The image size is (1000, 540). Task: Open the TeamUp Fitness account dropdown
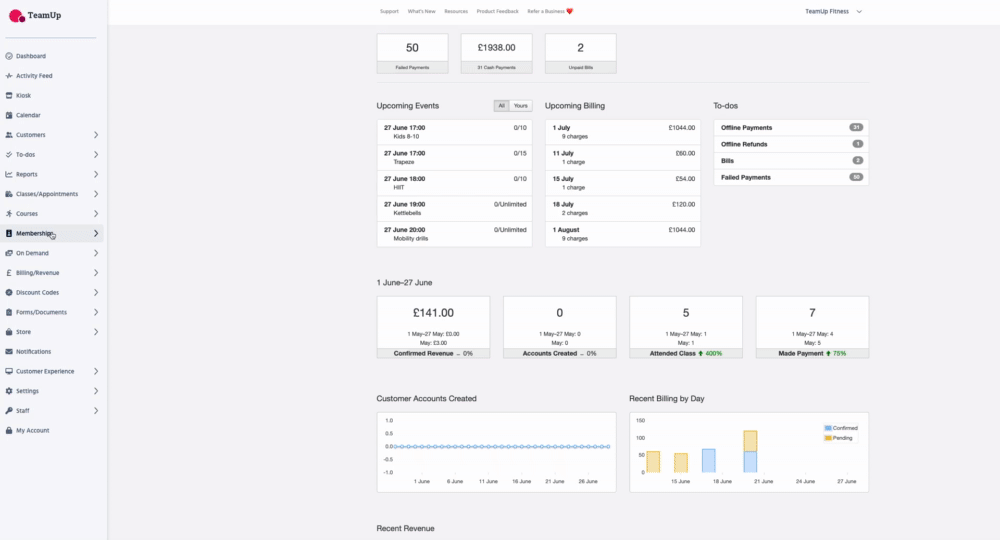coord(833,11)
